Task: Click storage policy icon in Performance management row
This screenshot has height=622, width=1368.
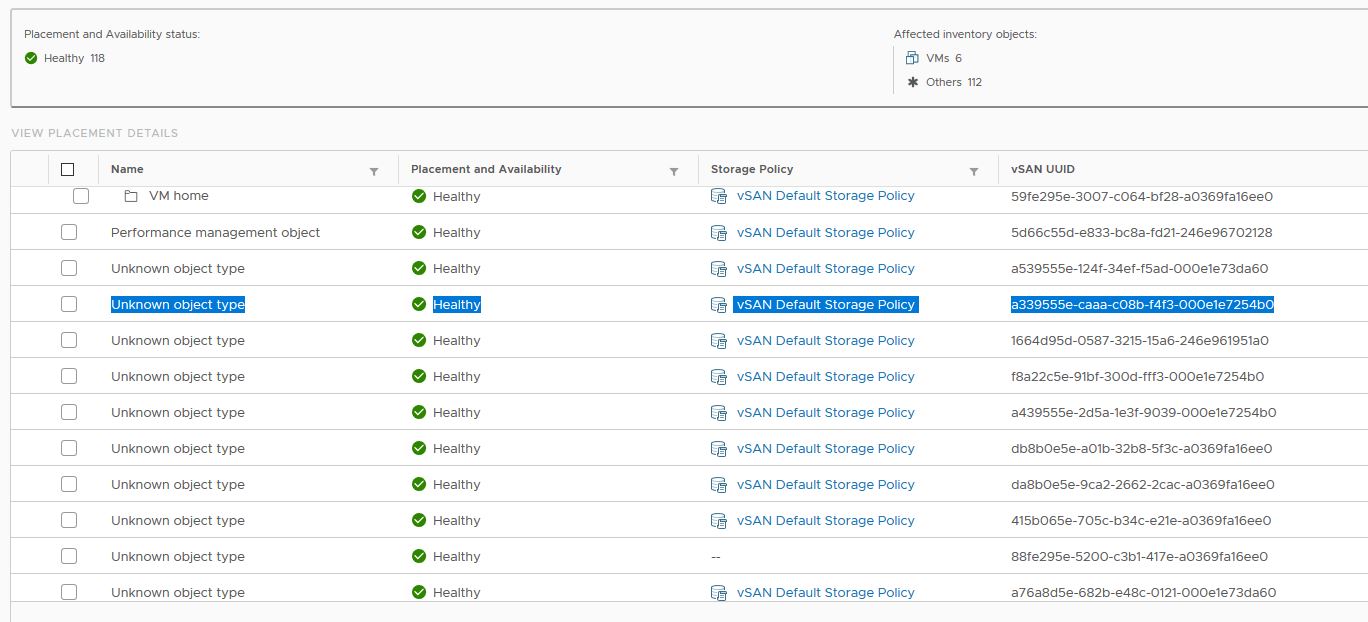Action: click(x=718, y=232)
